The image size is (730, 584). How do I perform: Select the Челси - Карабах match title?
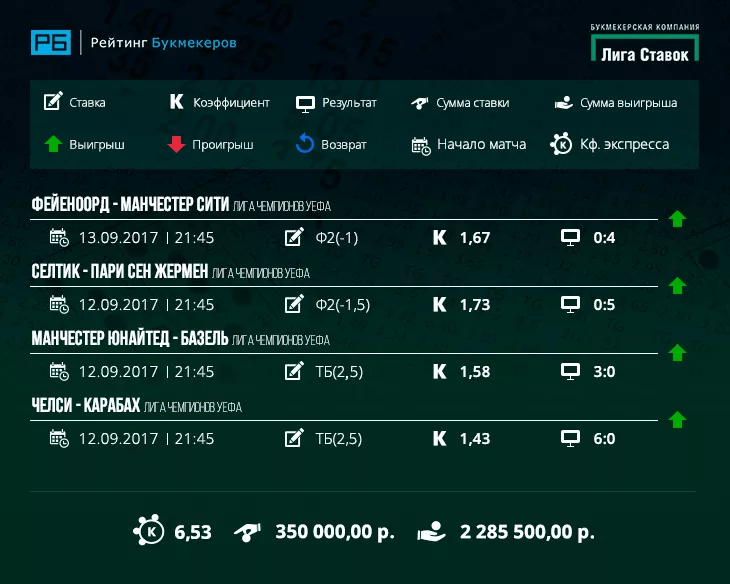[x=86, y=405]
